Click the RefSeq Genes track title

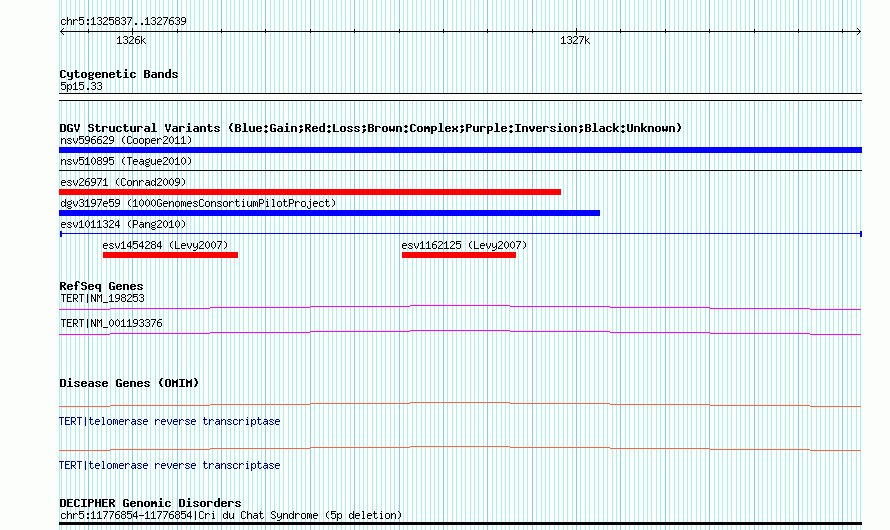point(101,286)
